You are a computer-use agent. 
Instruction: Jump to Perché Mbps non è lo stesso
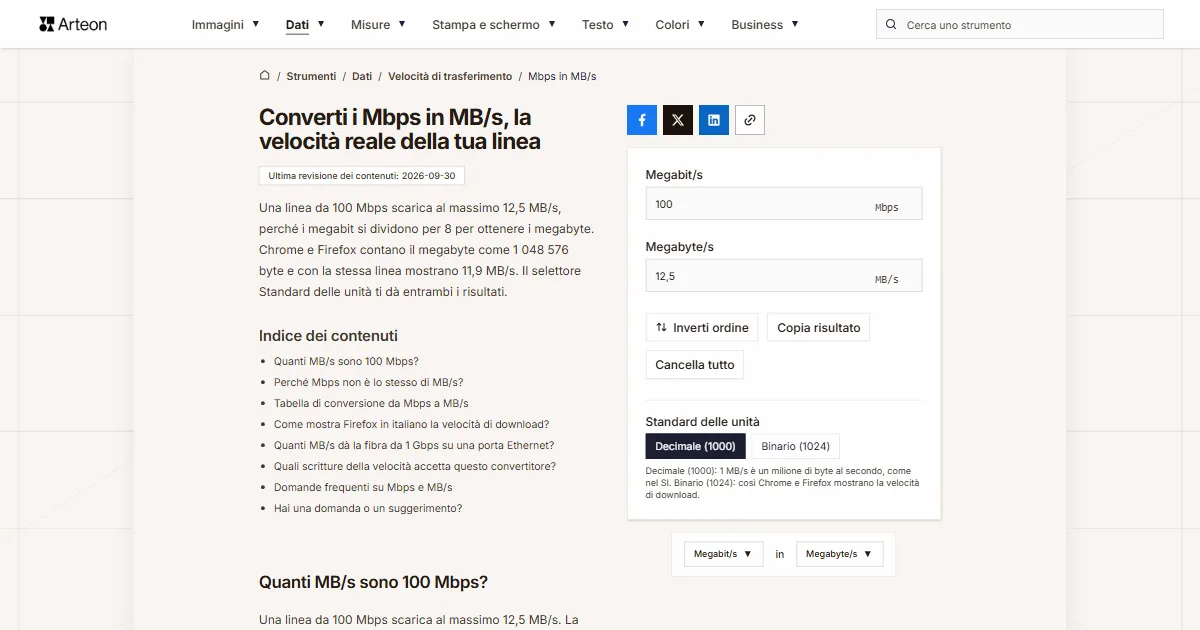coord(369,382)
